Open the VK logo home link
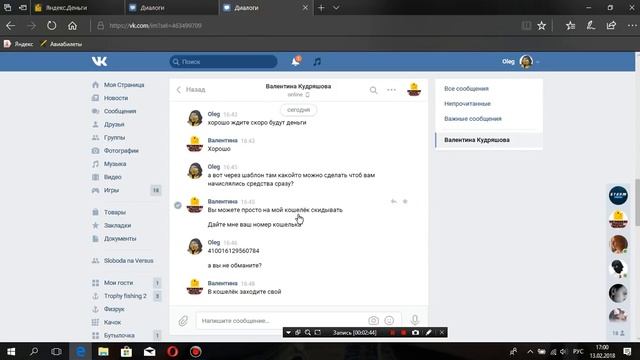640x360 pixels. 99,61
